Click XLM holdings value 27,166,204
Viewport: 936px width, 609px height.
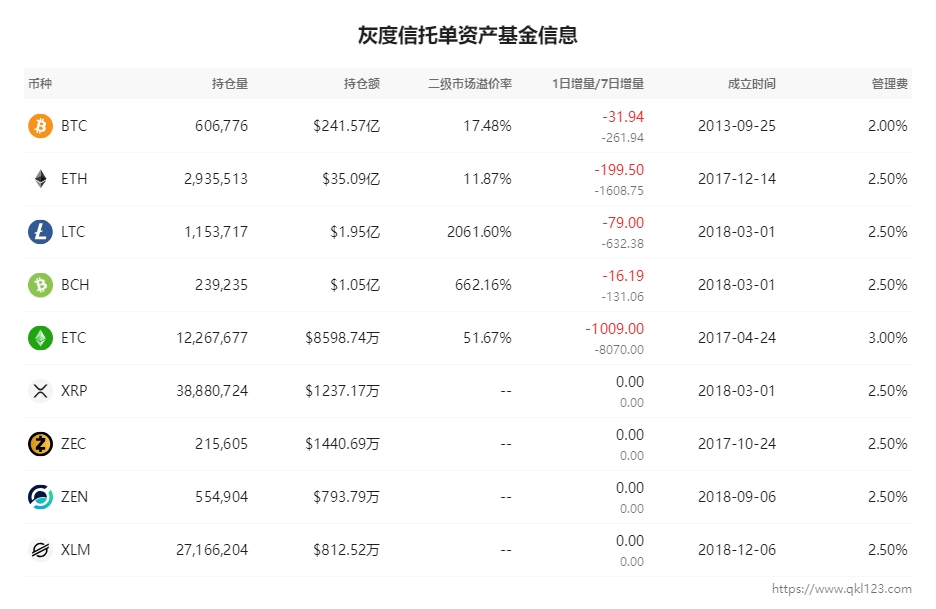(212, 550)
